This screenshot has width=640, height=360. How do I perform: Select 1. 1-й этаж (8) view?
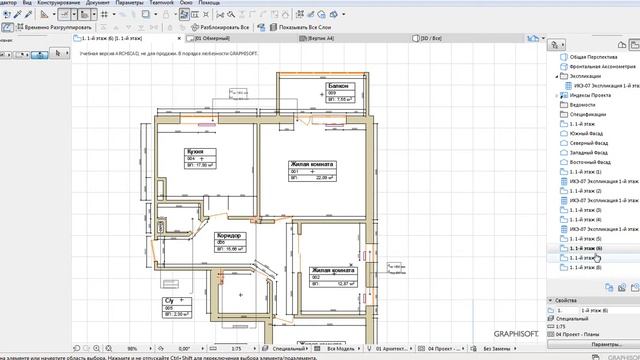coord(585,268)
